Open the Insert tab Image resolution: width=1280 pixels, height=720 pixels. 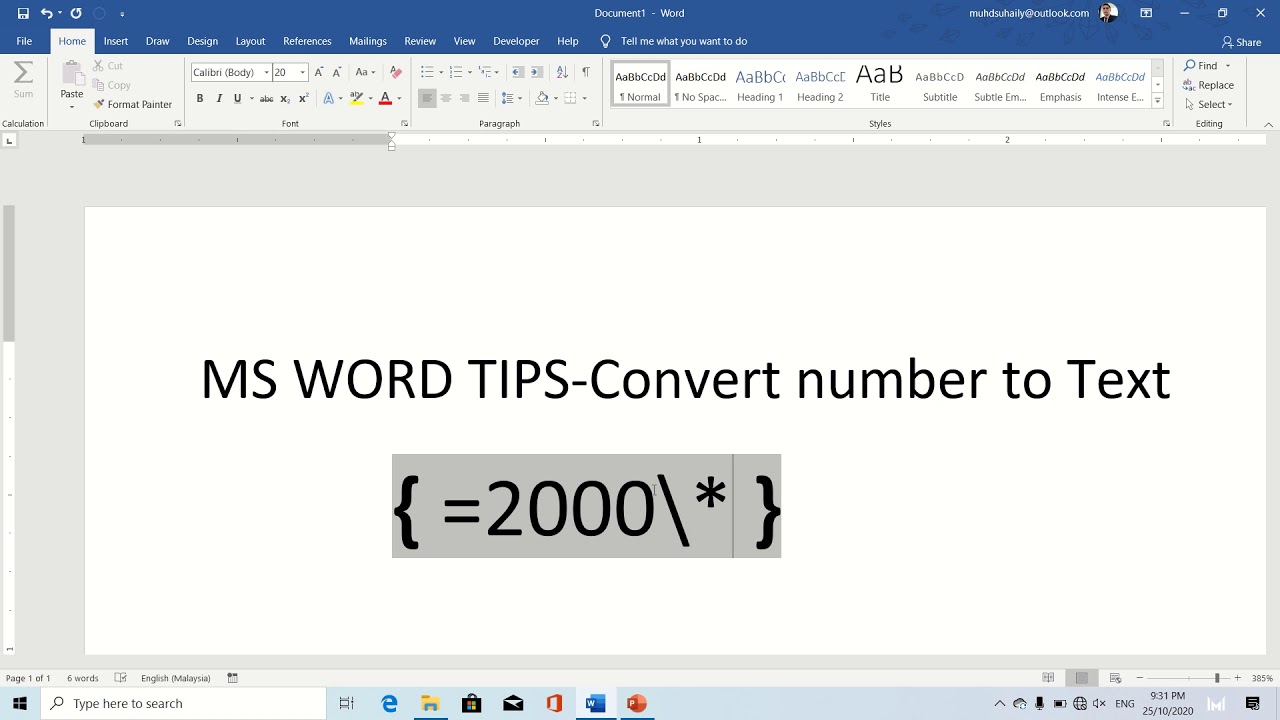pos(116,41)
